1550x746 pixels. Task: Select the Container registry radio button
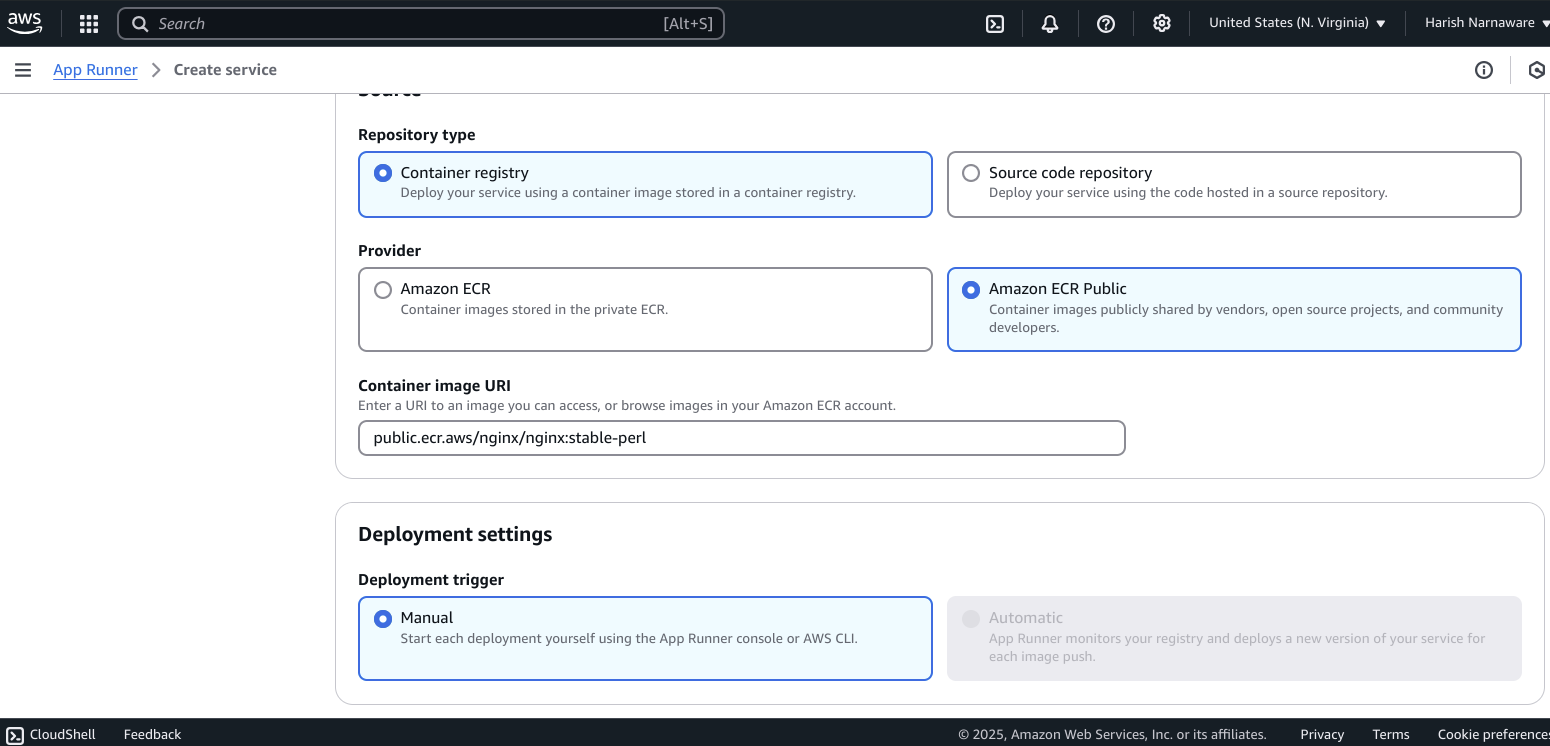383,173
